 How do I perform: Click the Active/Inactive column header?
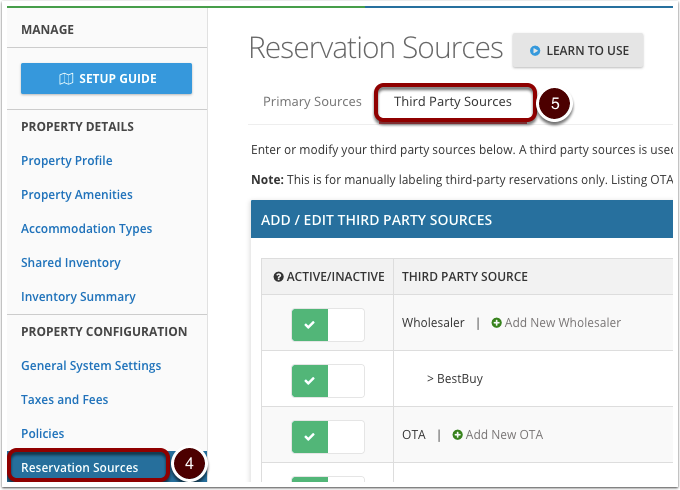pyautogui.click(x=335, y=277)
